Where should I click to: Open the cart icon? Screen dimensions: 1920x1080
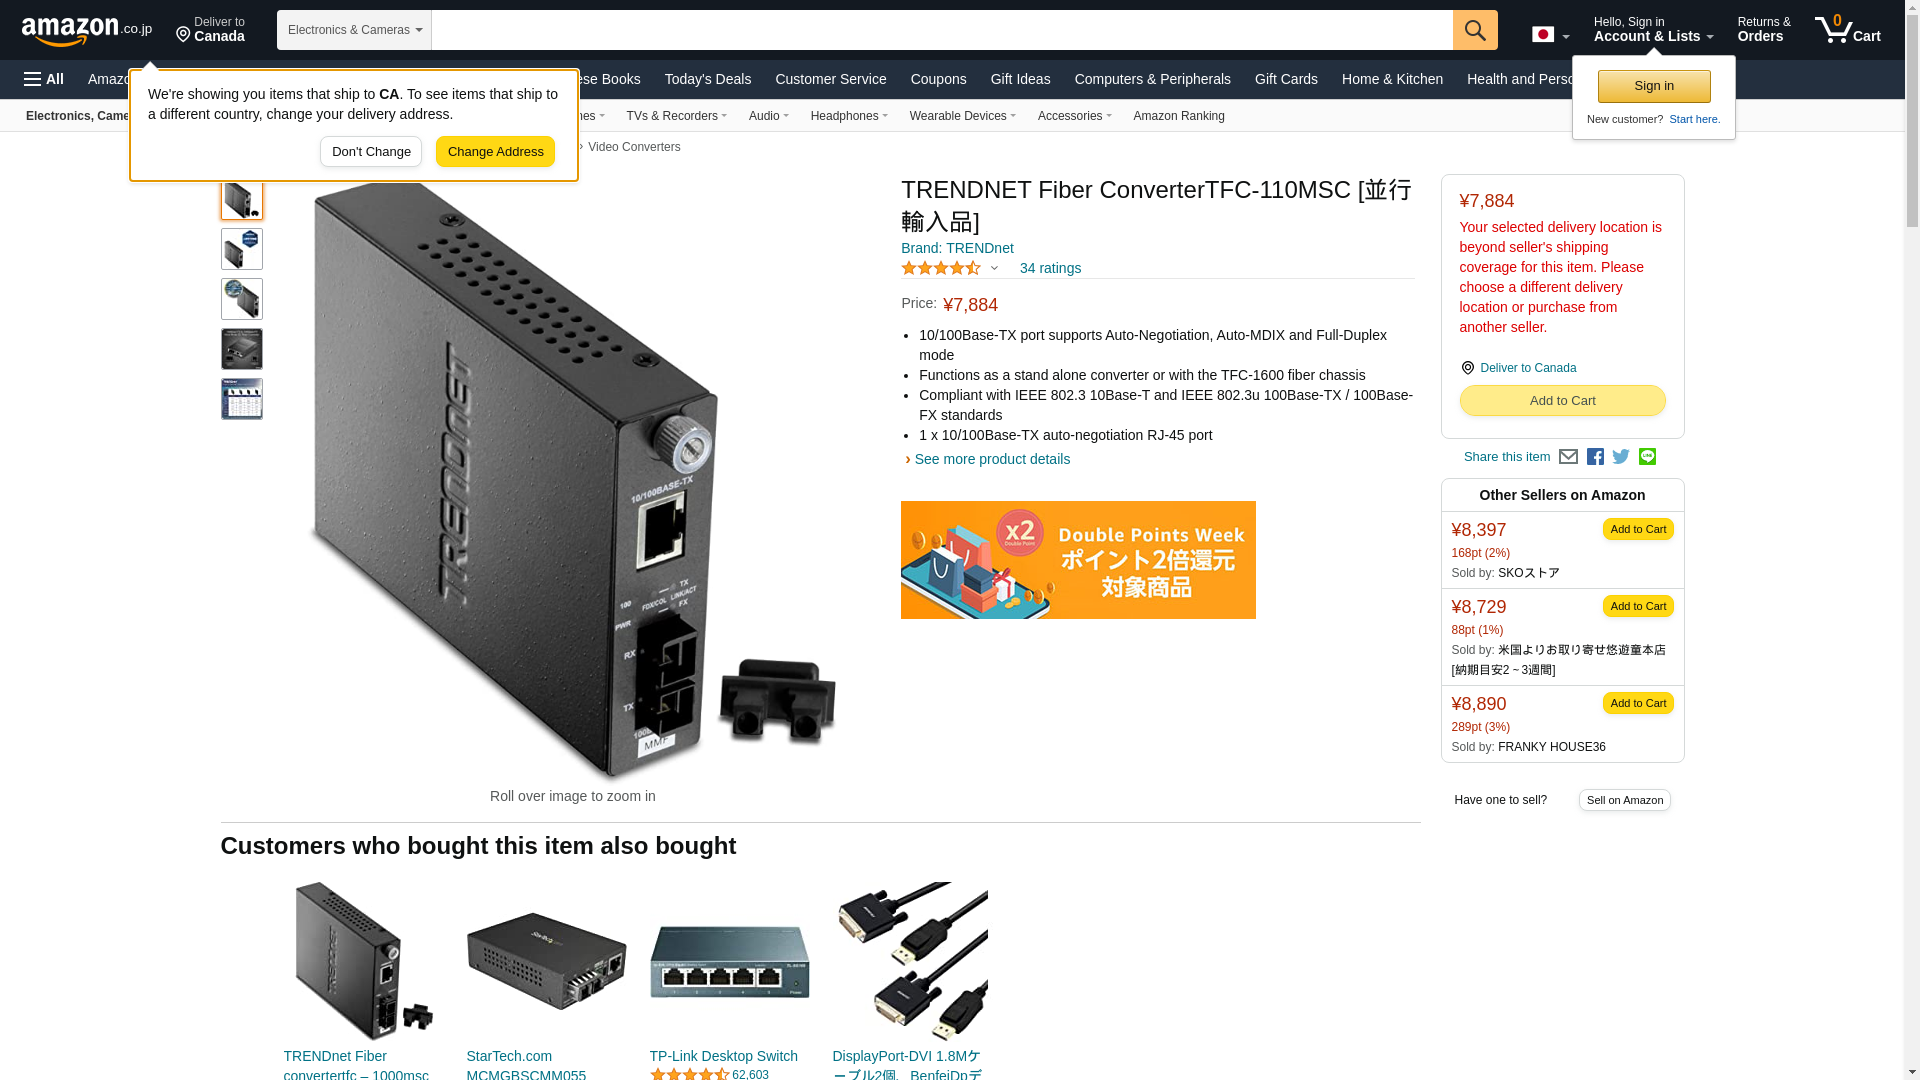[1847, 30]
